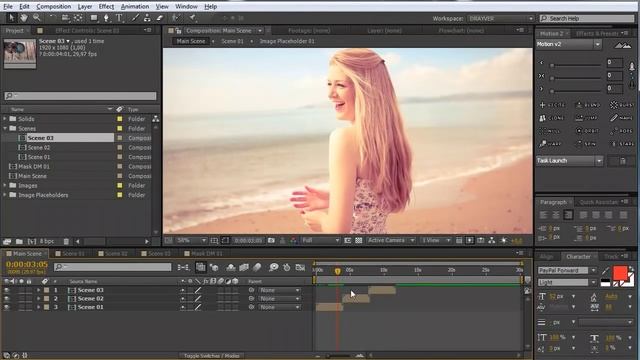The height and width of the screenshot is (360, 640).
Task: Click Toggle Switches / Modes button
Action: pyautogui.click(x=211, y=356)
